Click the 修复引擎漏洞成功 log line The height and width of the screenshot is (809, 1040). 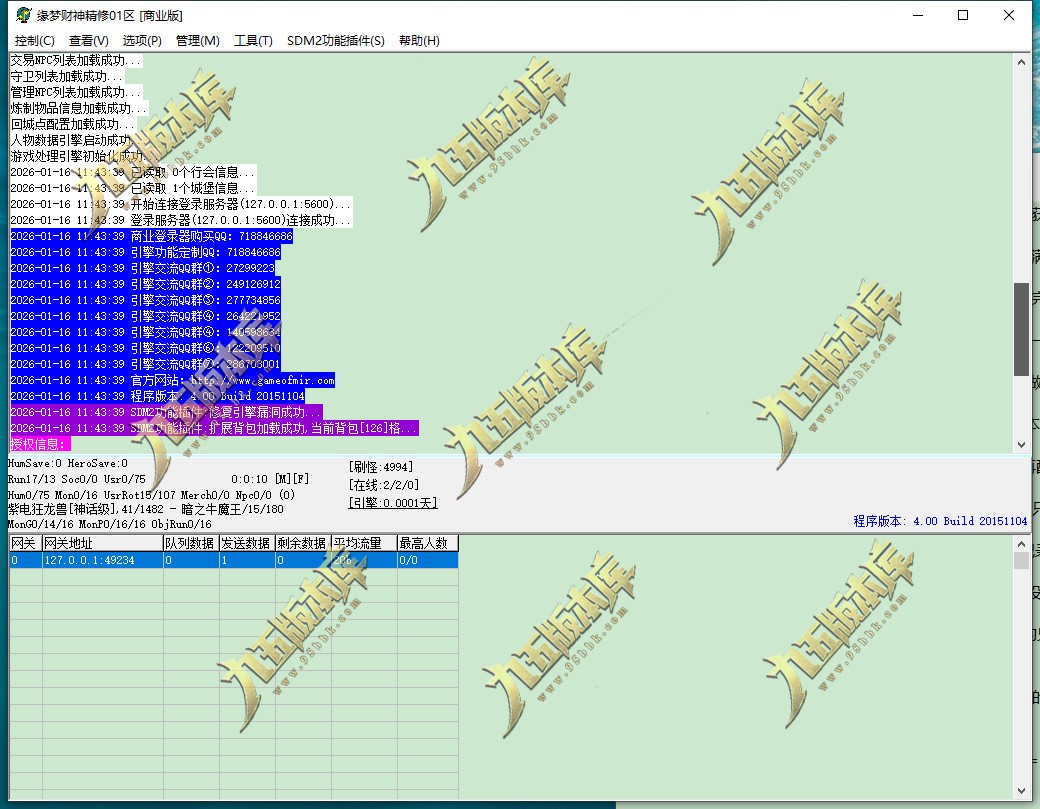[166, 412]
